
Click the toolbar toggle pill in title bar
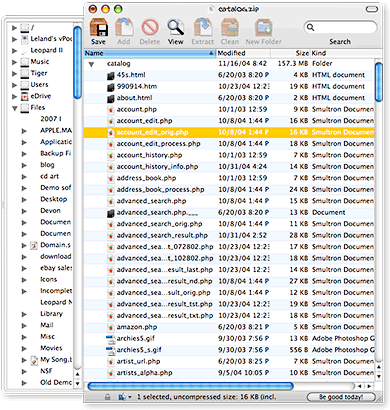tap(372, 9)
